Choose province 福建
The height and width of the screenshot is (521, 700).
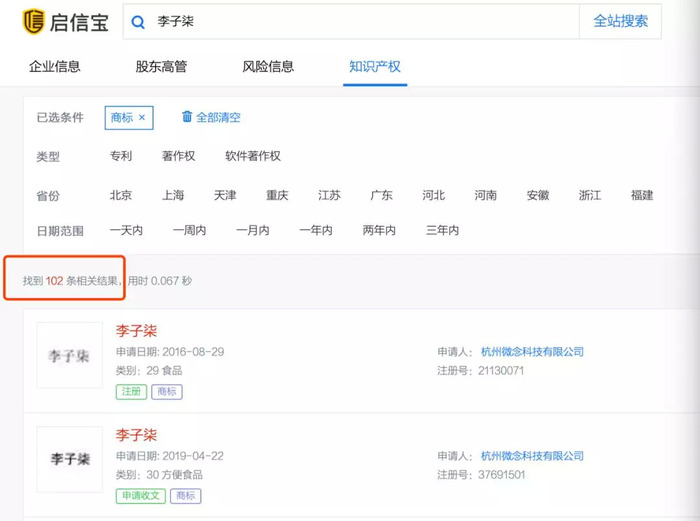pos(642,195)
